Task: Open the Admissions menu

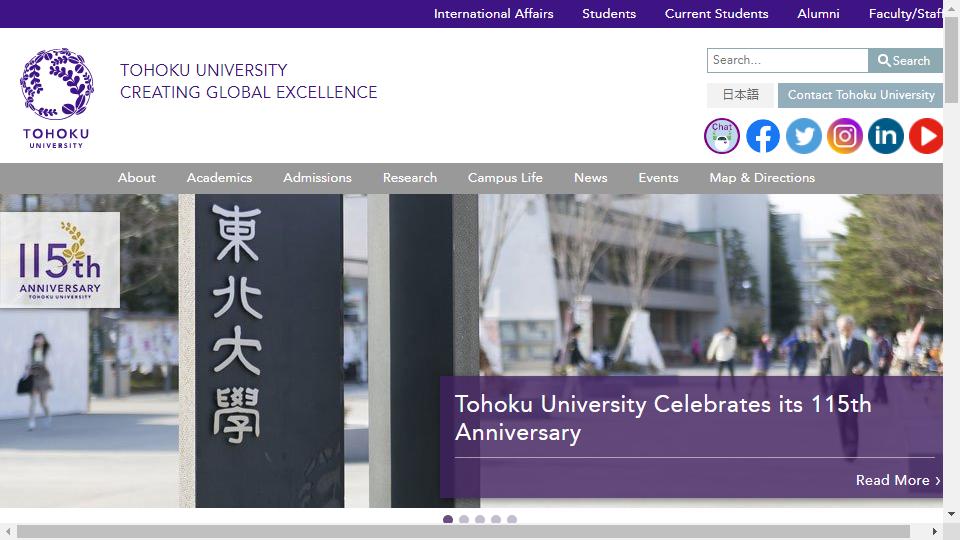Action: [x=317, y=178]
